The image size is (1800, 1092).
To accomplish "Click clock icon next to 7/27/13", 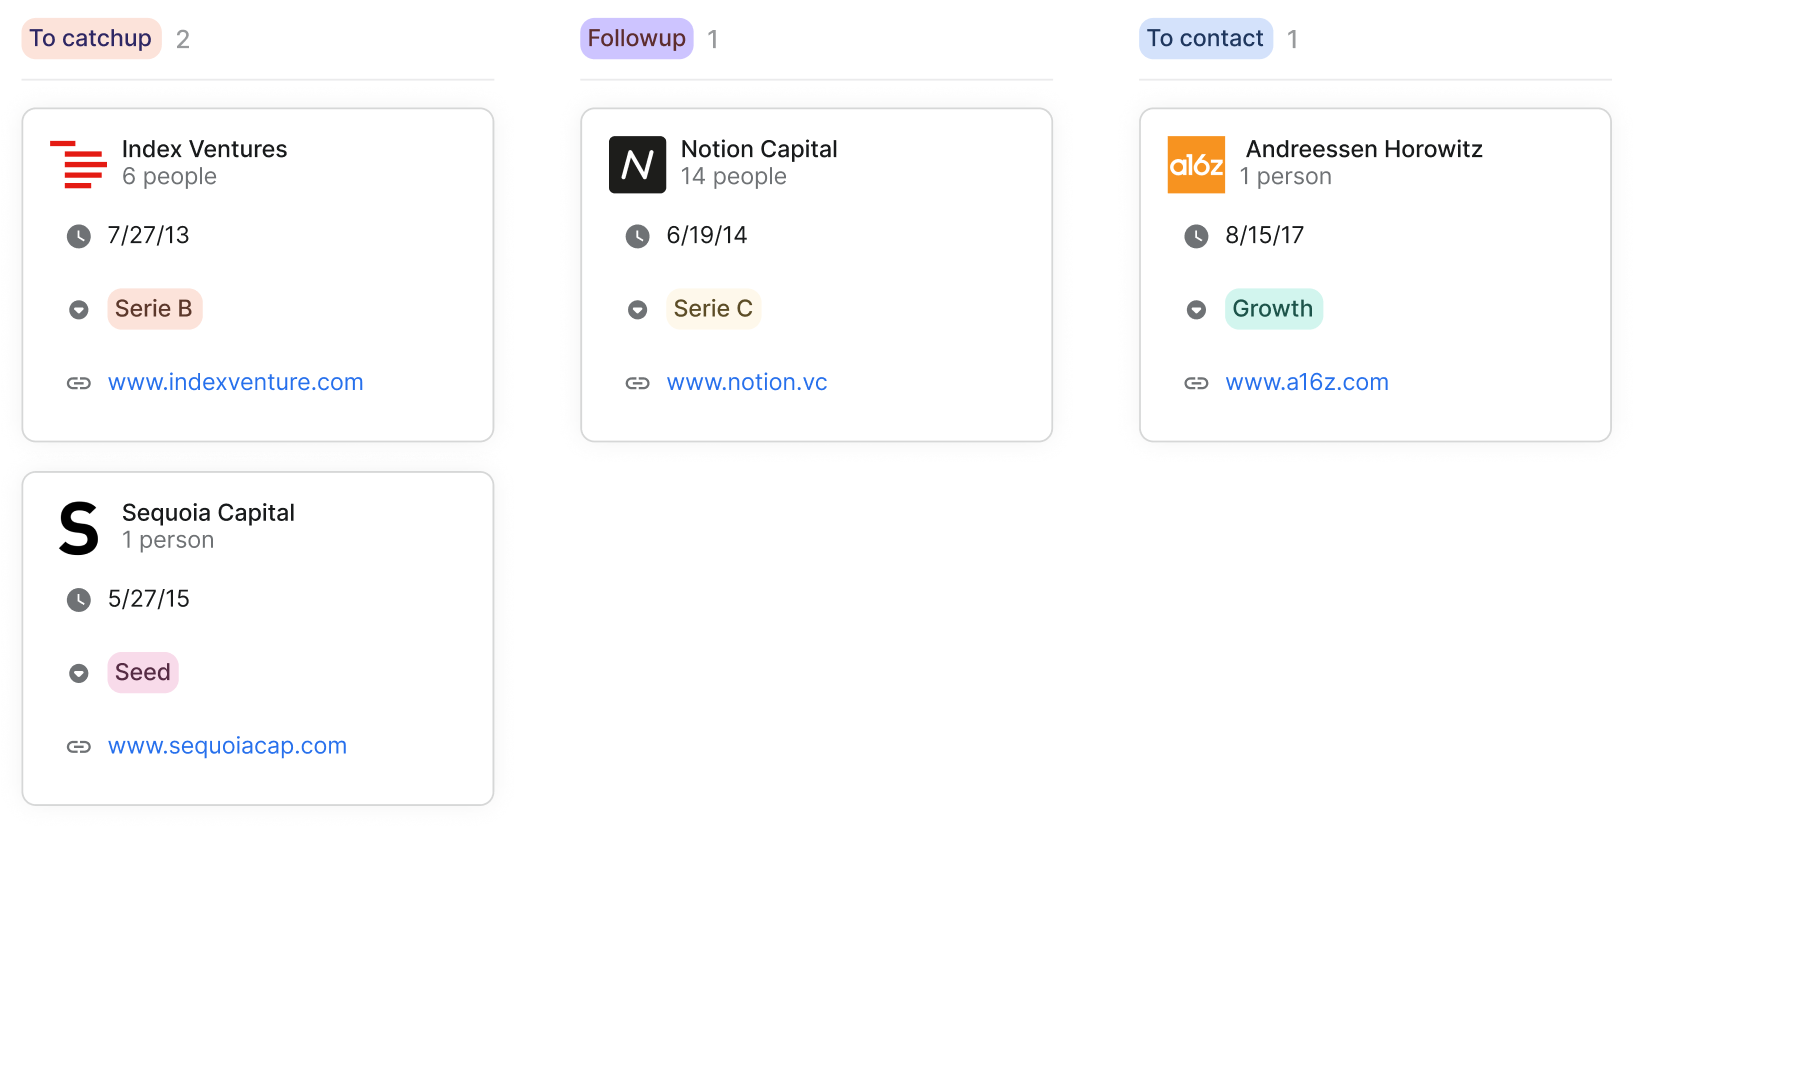I will (78, 236).
